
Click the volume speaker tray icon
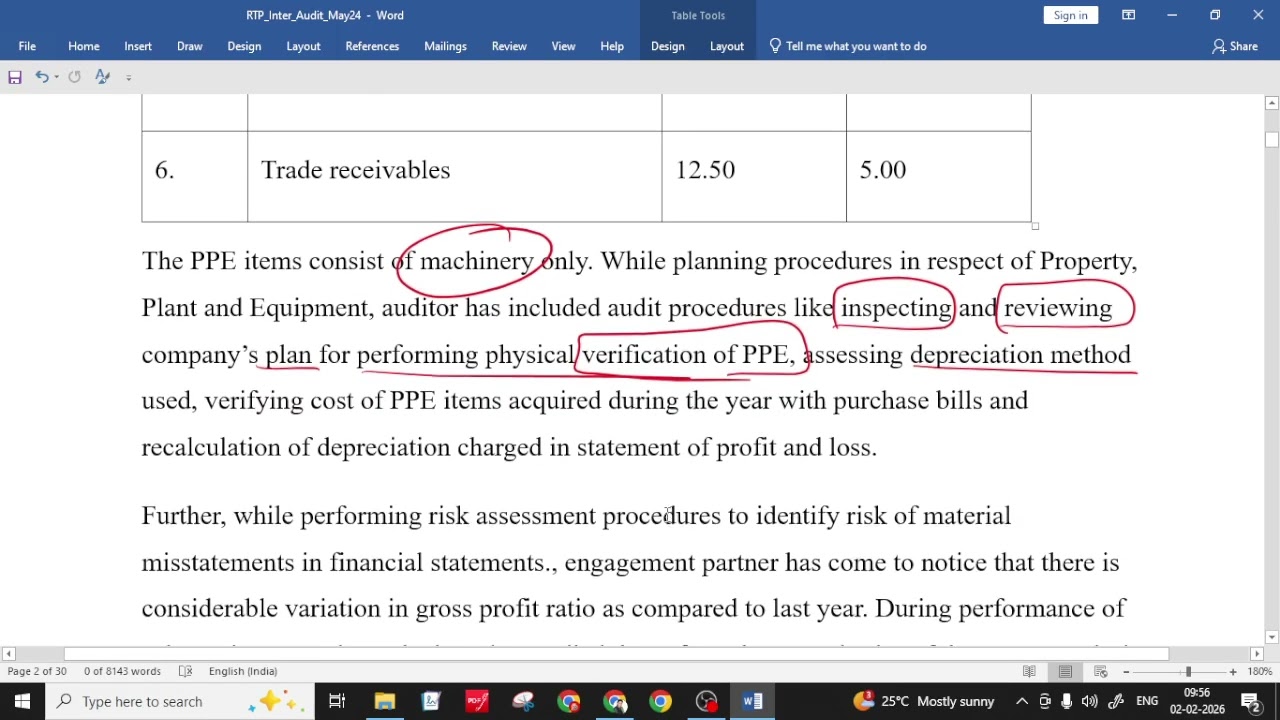[1090, 701]
